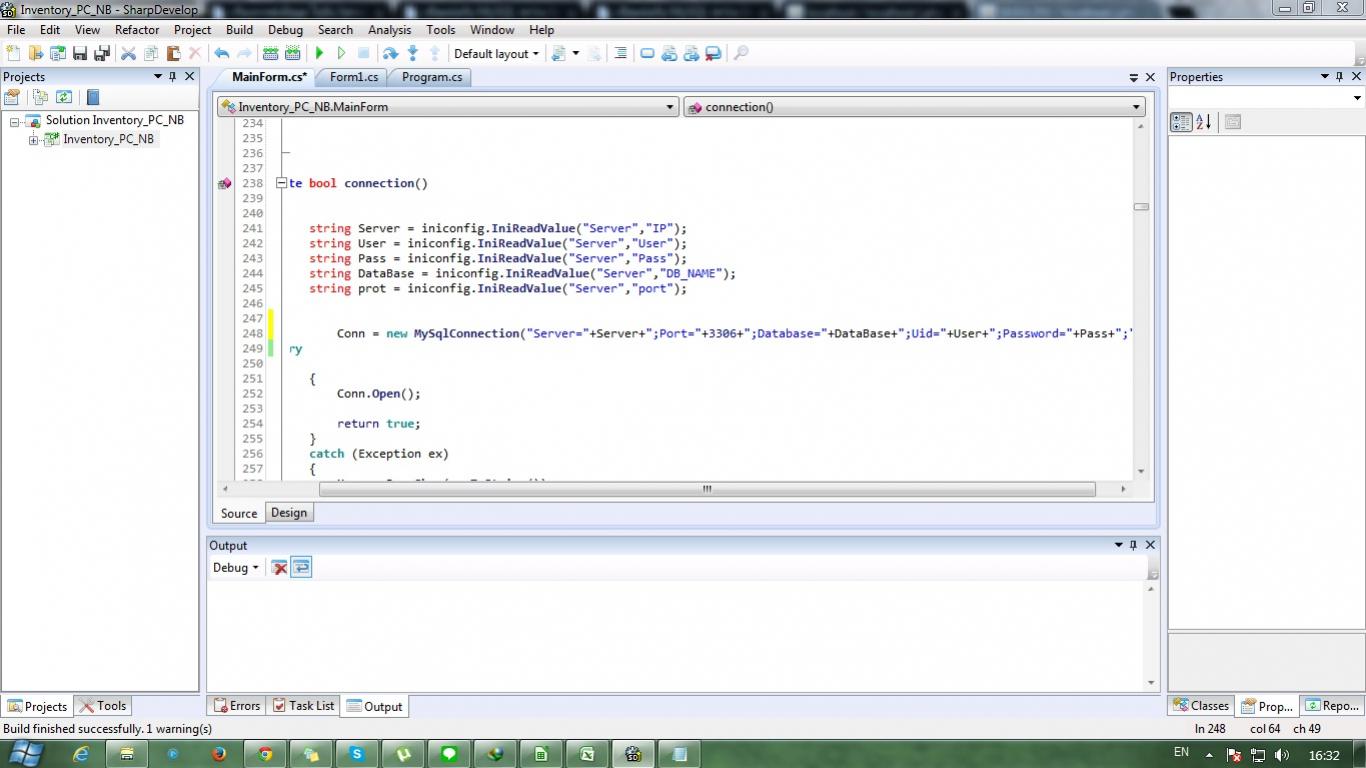The height and width of the screenshot is (768, 1366).
Task: Open the Errors tab at bottom
Action: pyautogui.click(x=236, y=706)
